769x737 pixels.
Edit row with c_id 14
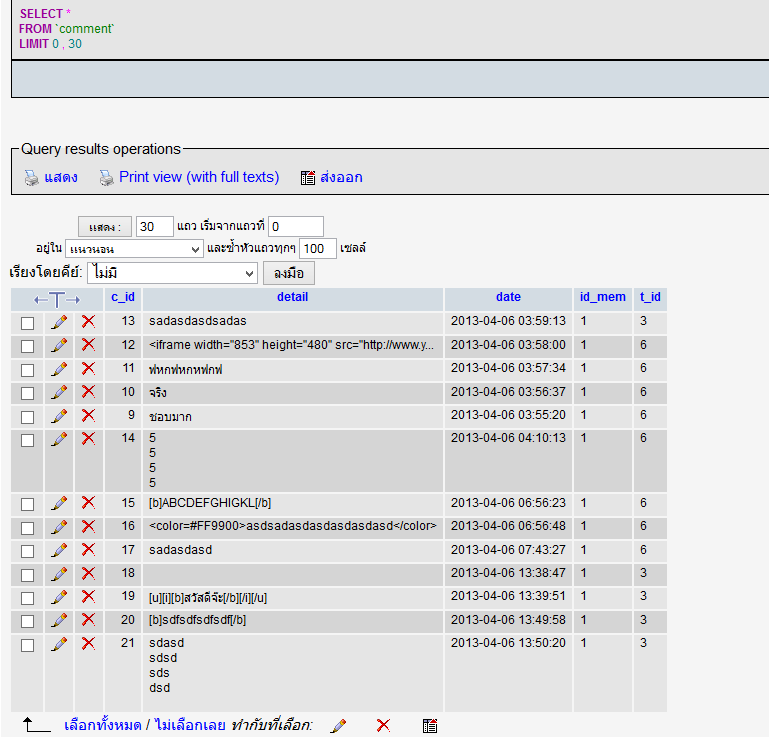(59, 439)
